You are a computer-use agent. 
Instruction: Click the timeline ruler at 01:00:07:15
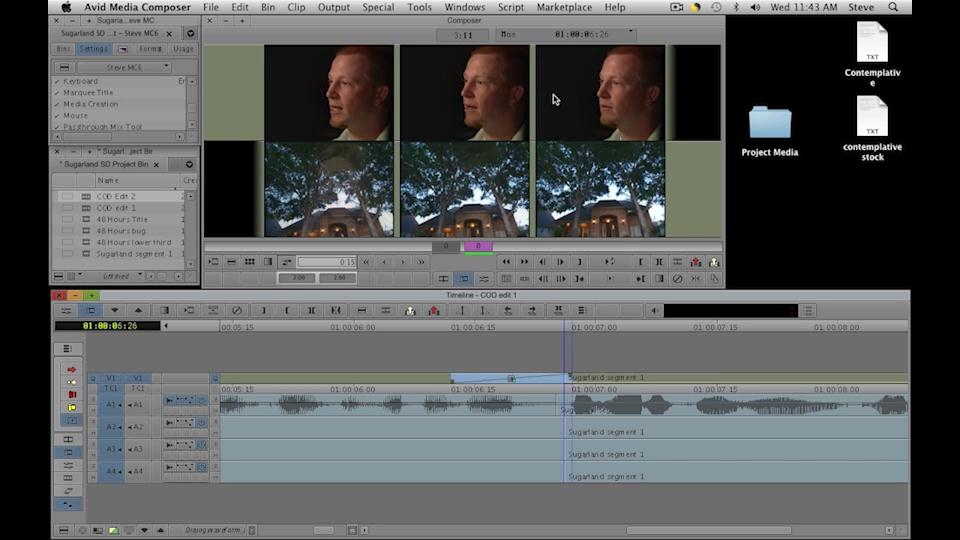[715, 328]
